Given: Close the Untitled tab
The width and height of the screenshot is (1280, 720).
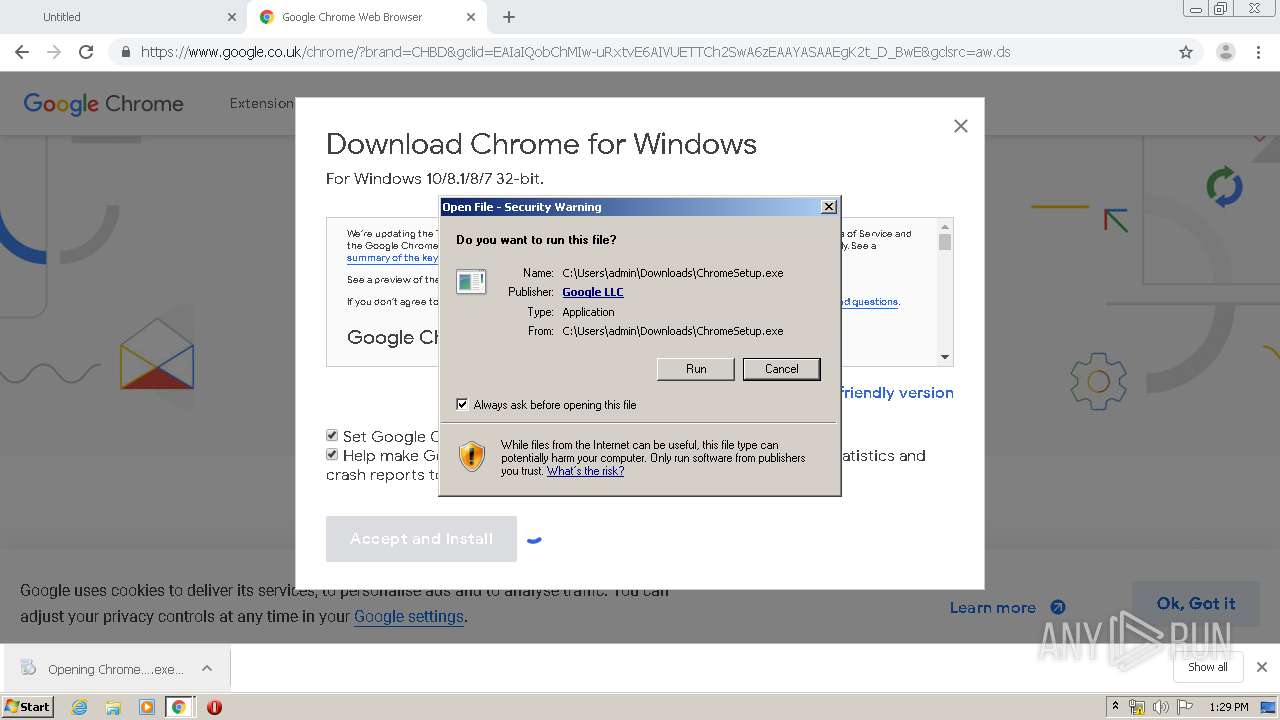Looking at the screenshot, I should click(232, 17).
